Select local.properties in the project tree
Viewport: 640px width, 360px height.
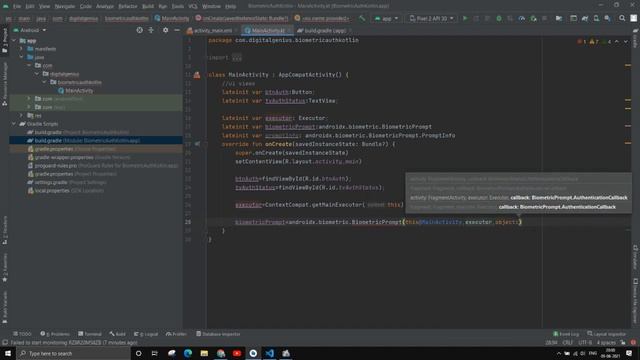[65, 191]
